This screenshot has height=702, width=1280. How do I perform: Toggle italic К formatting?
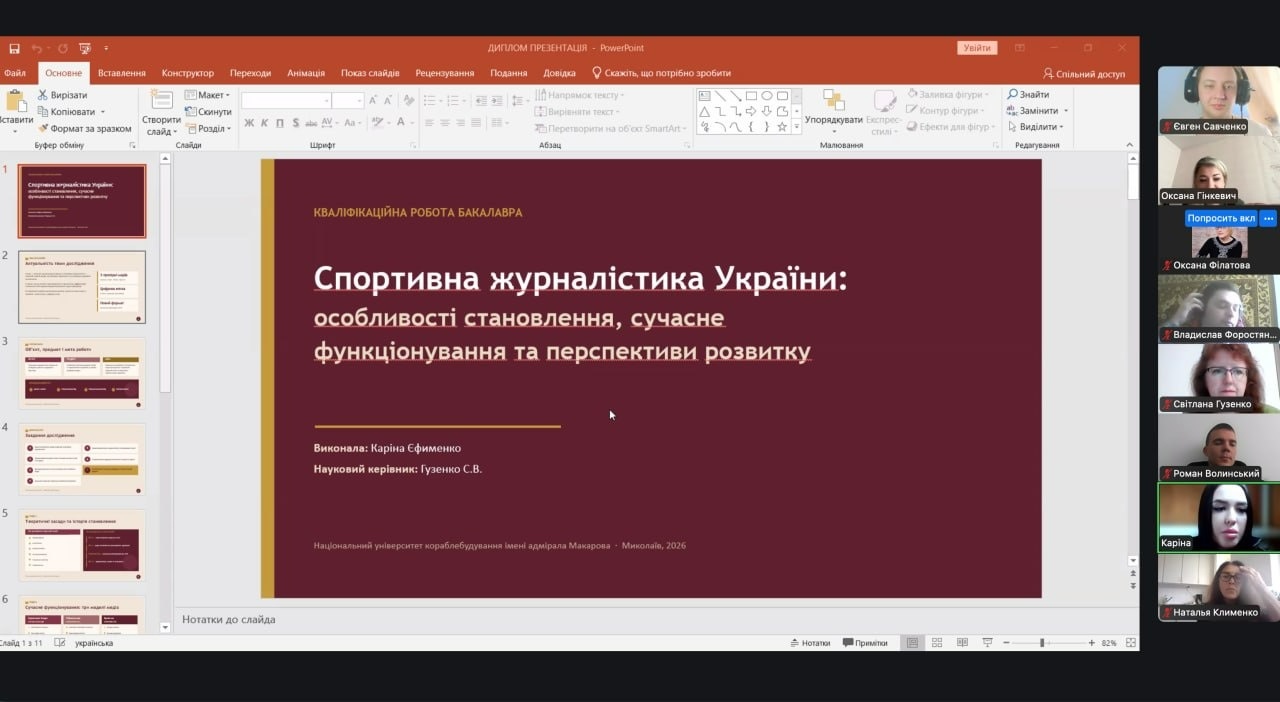265,122
